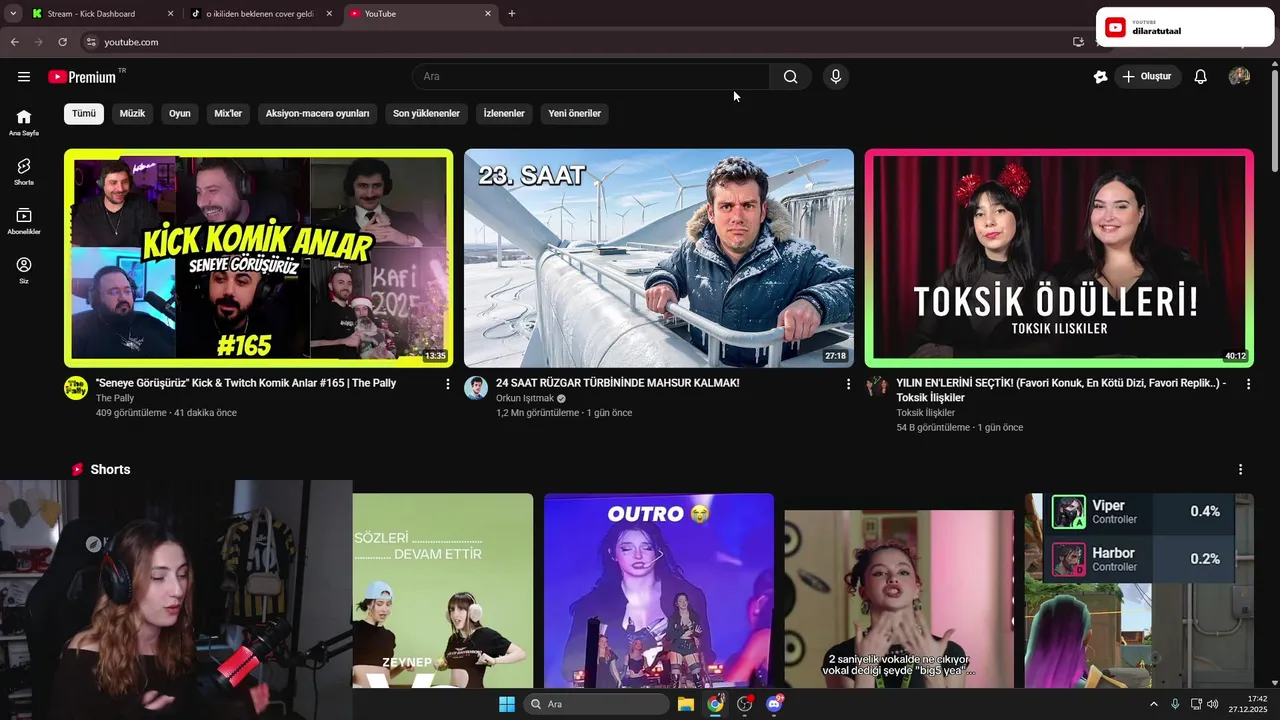
Task: Switch to the 'o ikiliden beklenen cover' tab
Action: (x=260, y=14)
